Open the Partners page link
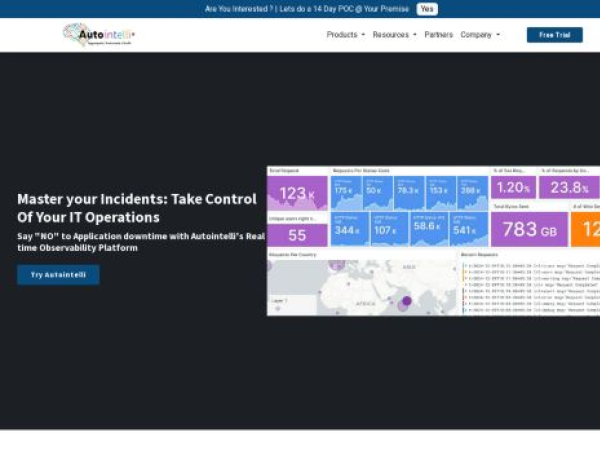Image resolution: width=600 pixels, height=450 pixels. [439, 35]
